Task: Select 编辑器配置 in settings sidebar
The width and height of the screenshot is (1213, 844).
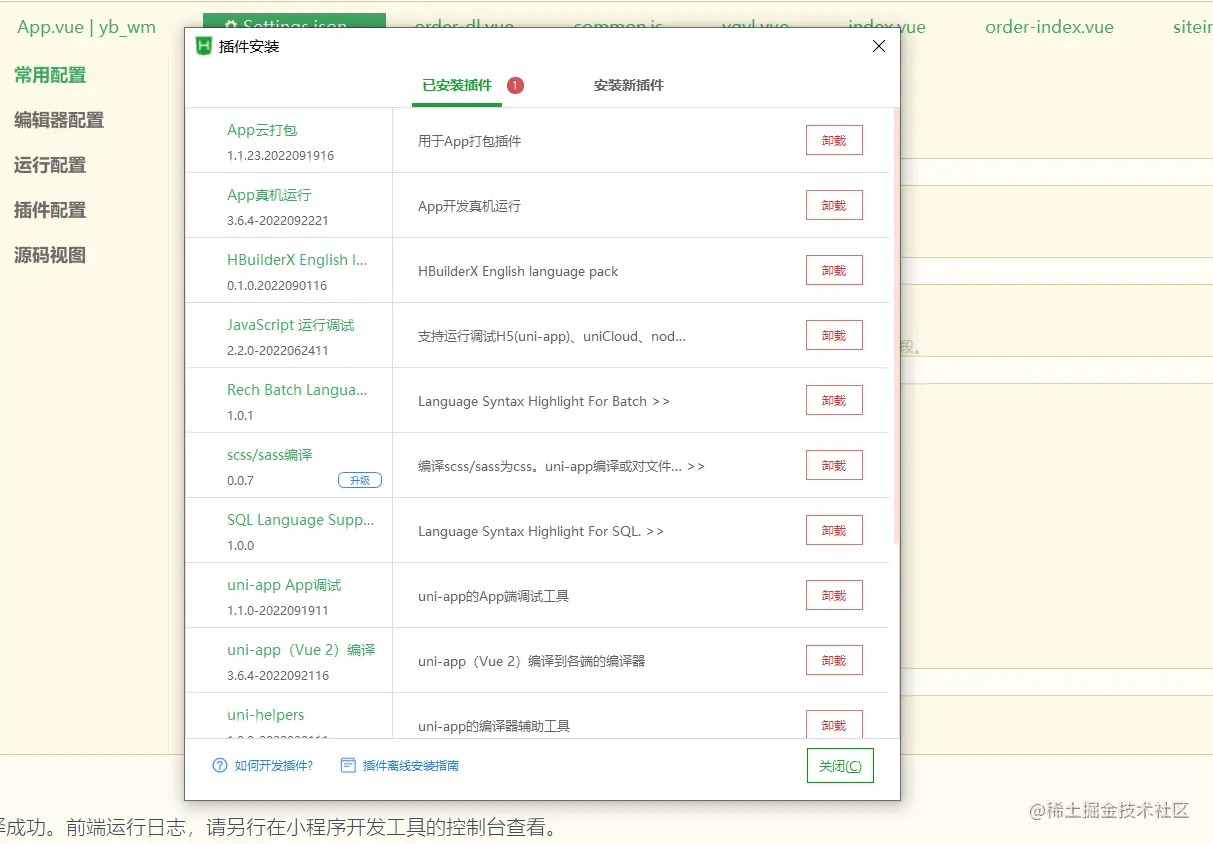Action: tap(59, 120)
